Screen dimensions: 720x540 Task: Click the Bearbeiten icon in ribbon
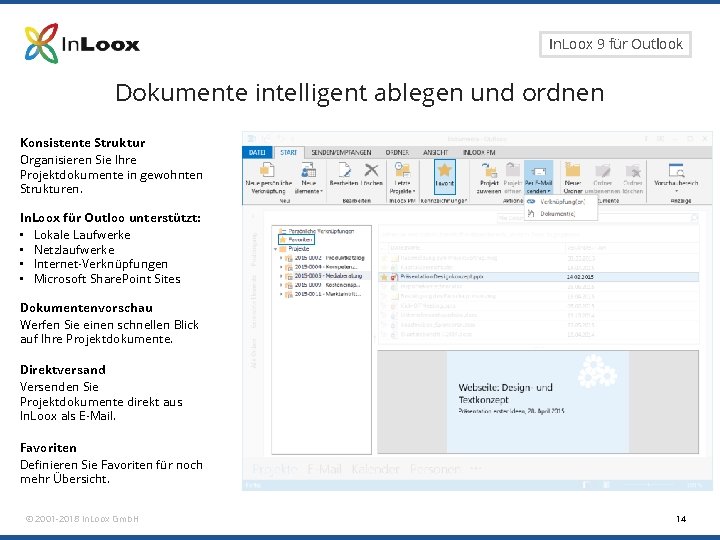click(x=344, y=170)
